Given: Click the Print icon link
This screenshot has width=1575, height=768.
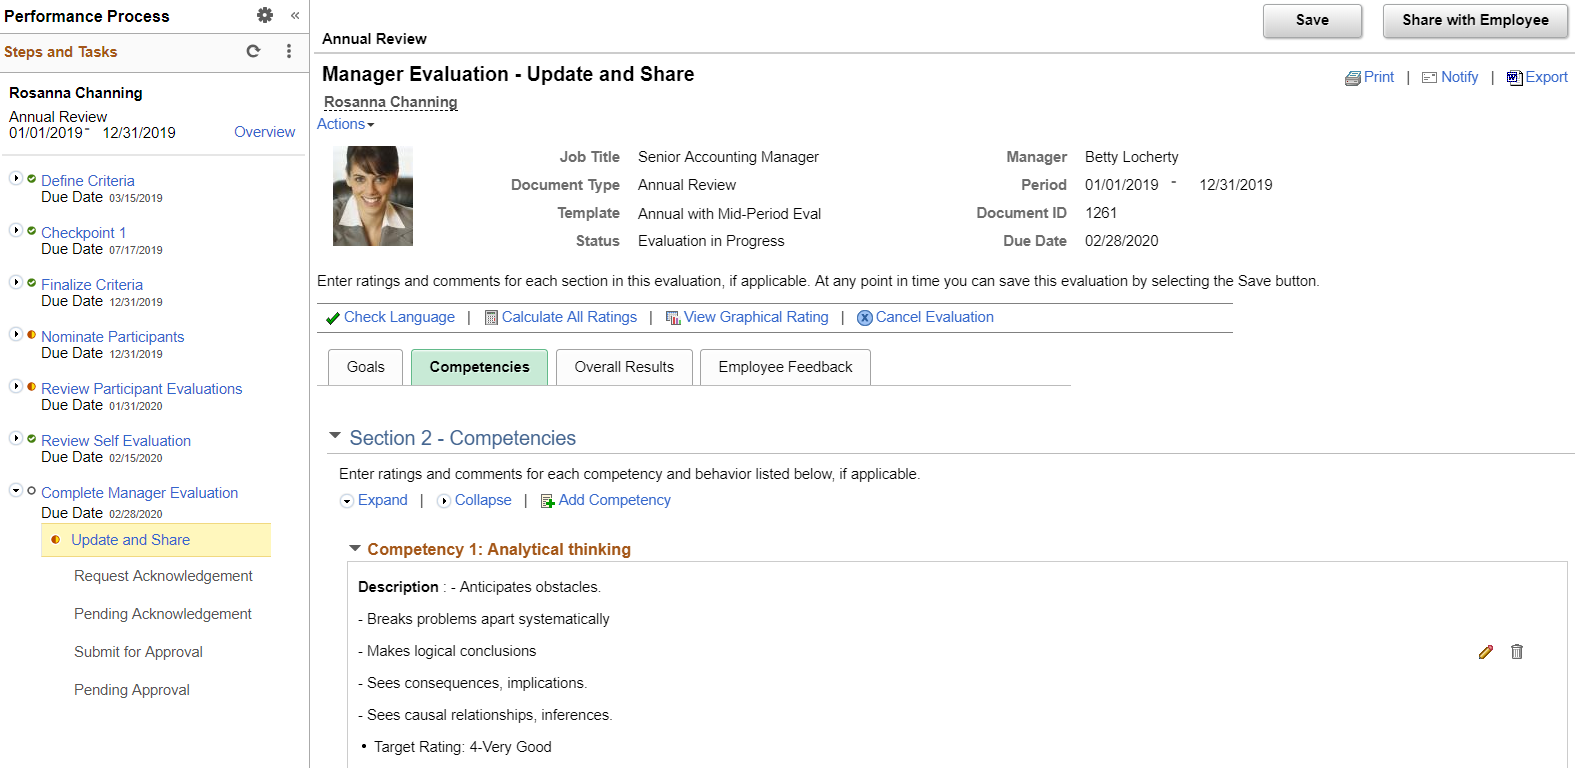Looking at the screenshot, I should (1369, 77).
